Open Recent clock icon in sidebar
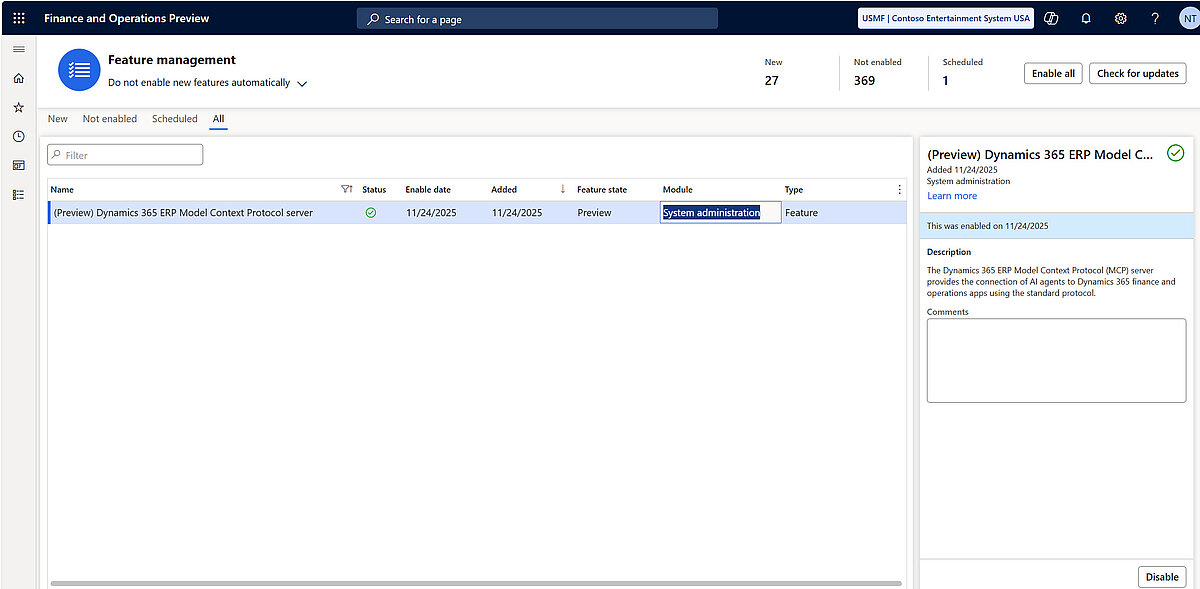Image resolution: width=1200 pixels, height=589 pixels. 18,136
